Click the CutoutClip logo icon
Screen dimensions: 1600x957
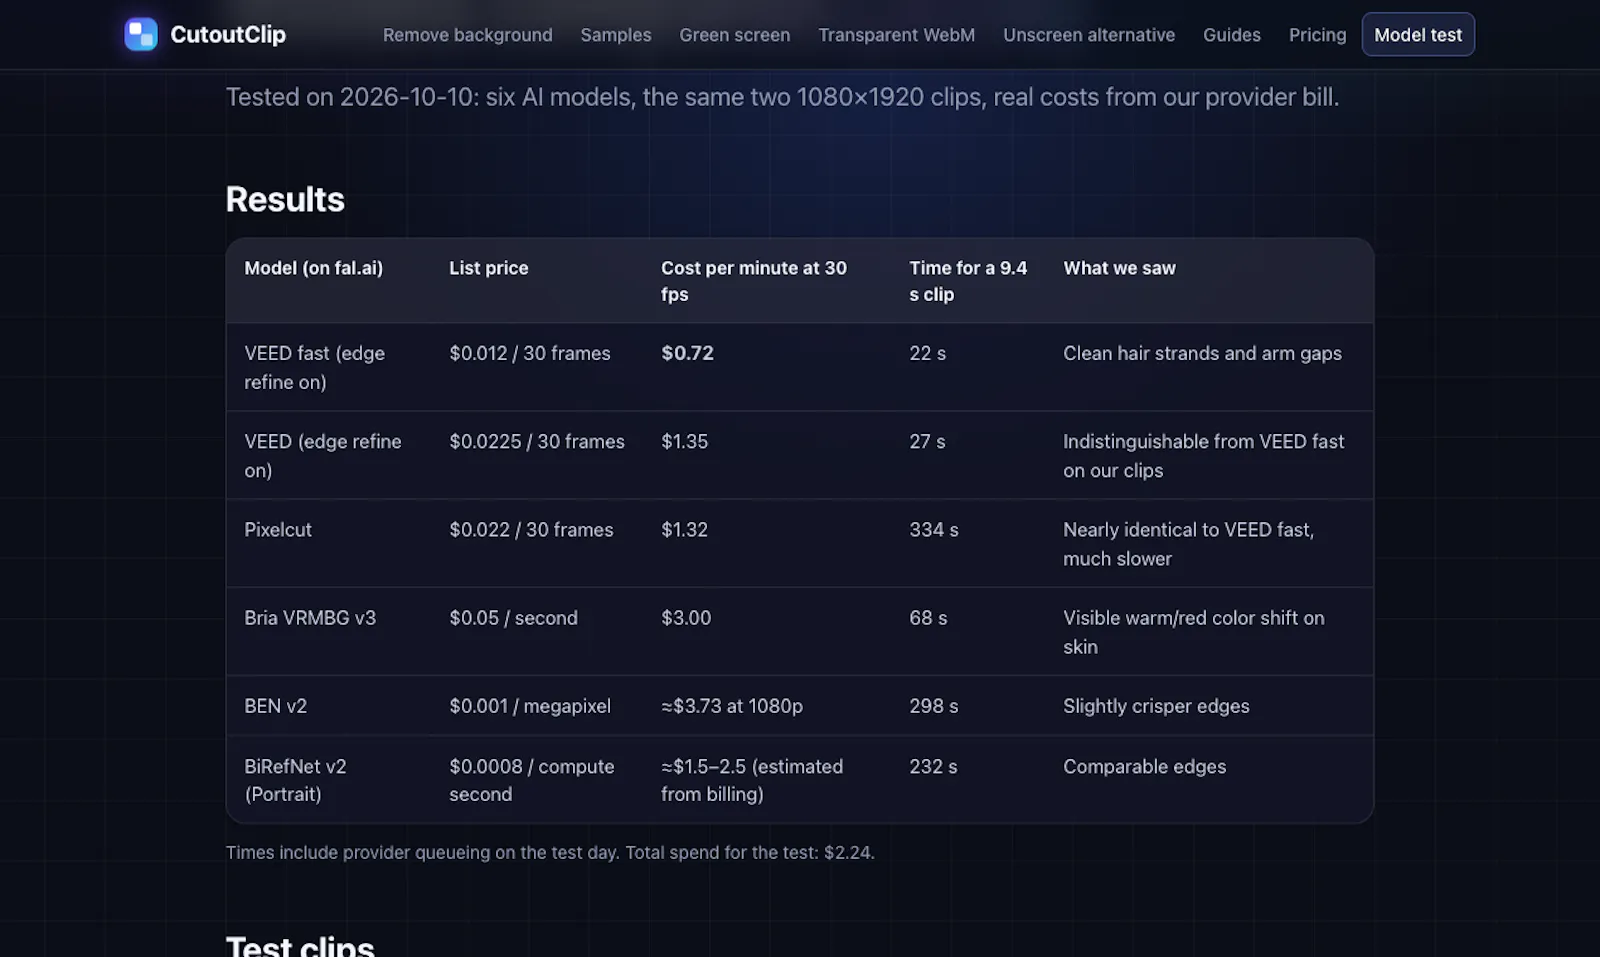[x=141, y=34]
